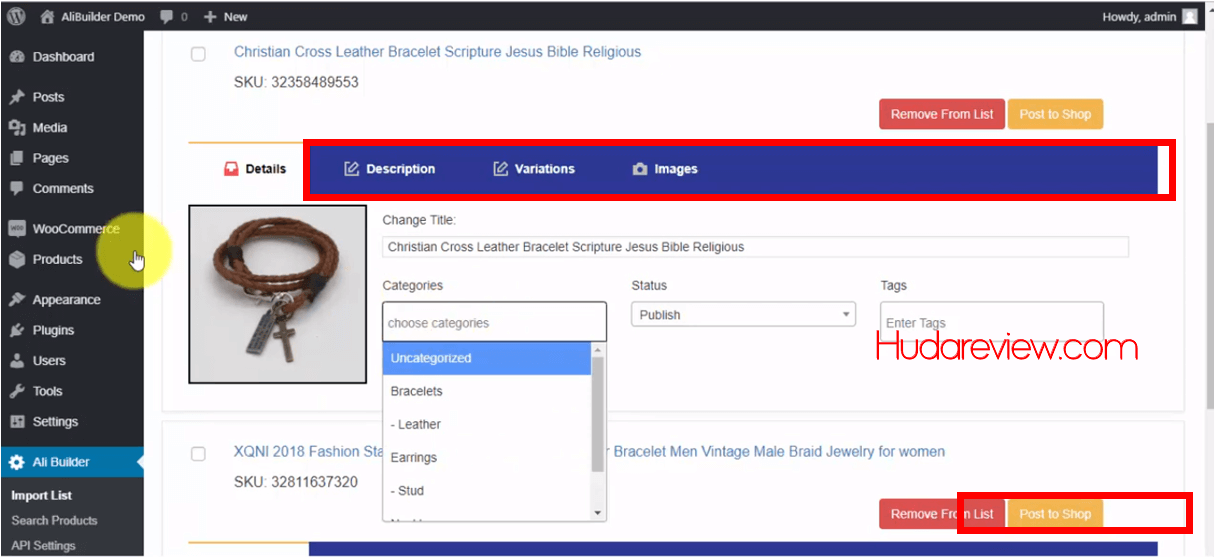Click the SKU: 32358489553 text

296,82
